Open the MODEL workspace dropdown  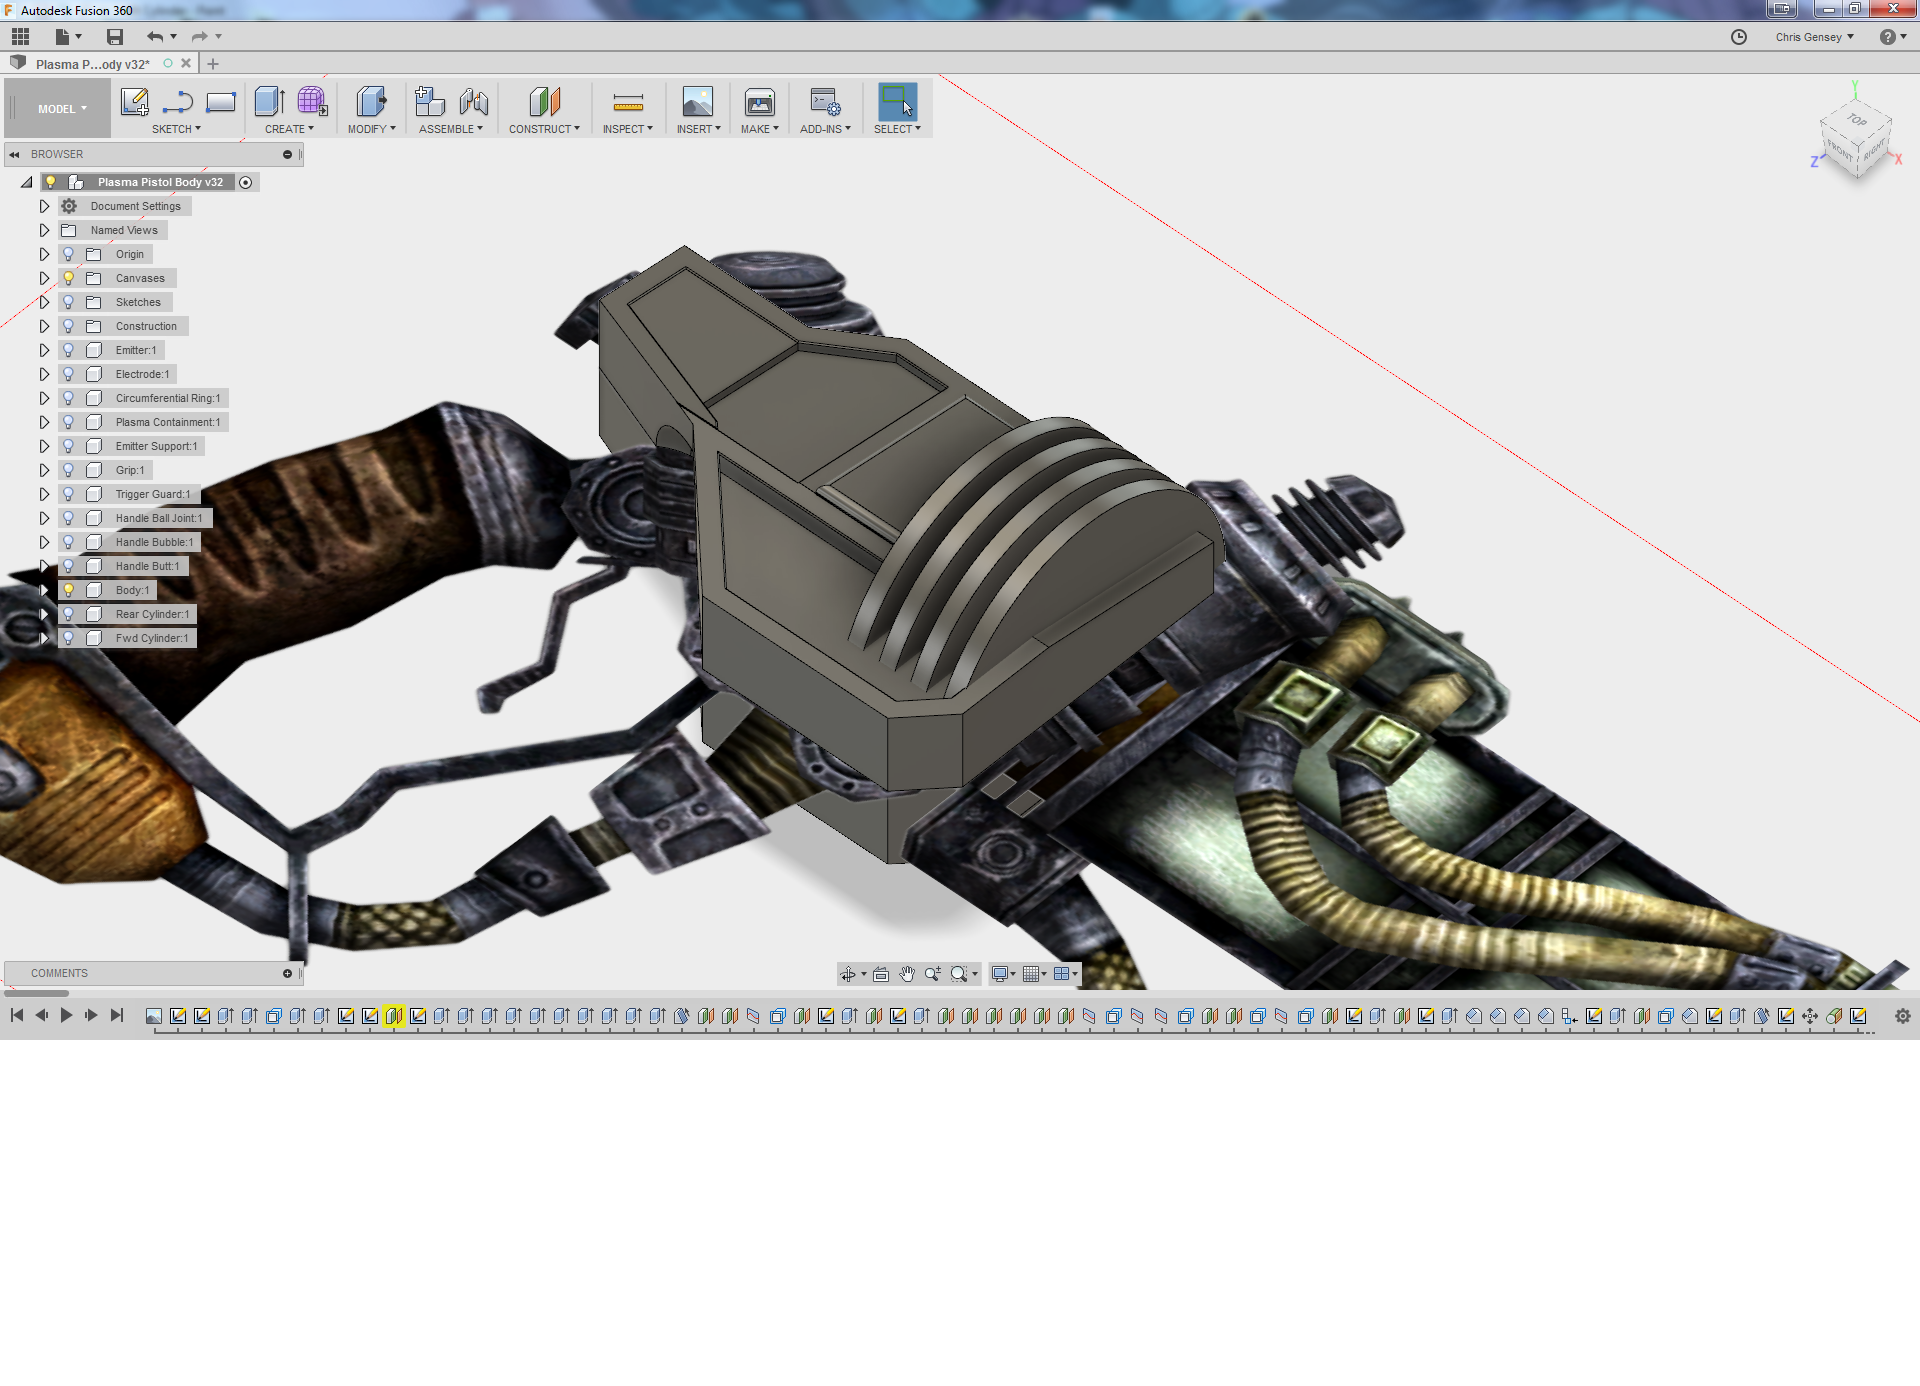62,109
